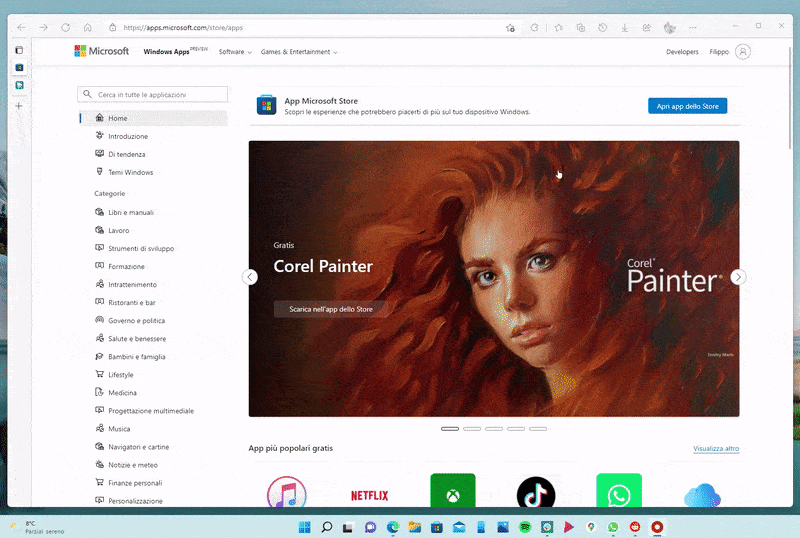
Task: Go back to the previous page
Action: 21,28
